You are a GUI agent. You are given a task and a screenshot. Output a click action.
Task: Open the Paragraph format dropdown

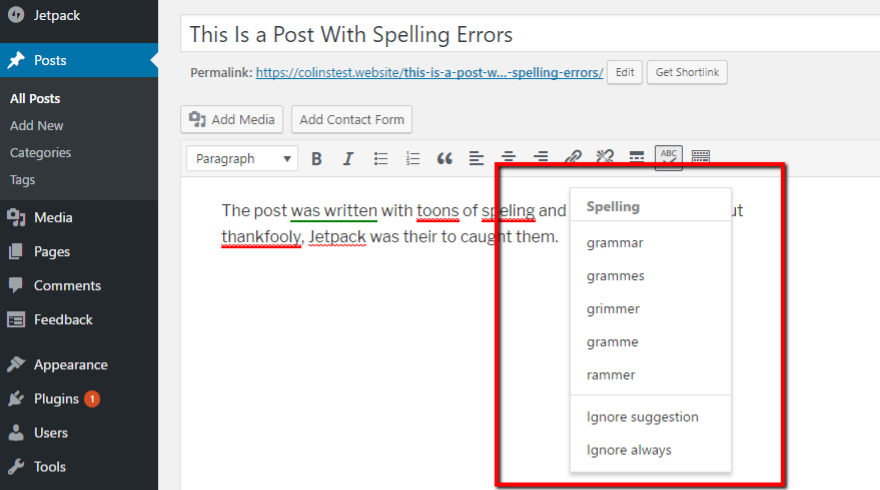pyautogui.click(x=242, y=159)
